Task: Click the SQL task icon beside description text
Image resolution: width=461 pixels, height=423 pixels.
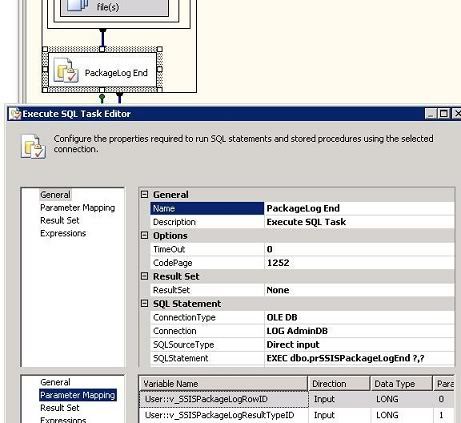Action: [33, 146]
